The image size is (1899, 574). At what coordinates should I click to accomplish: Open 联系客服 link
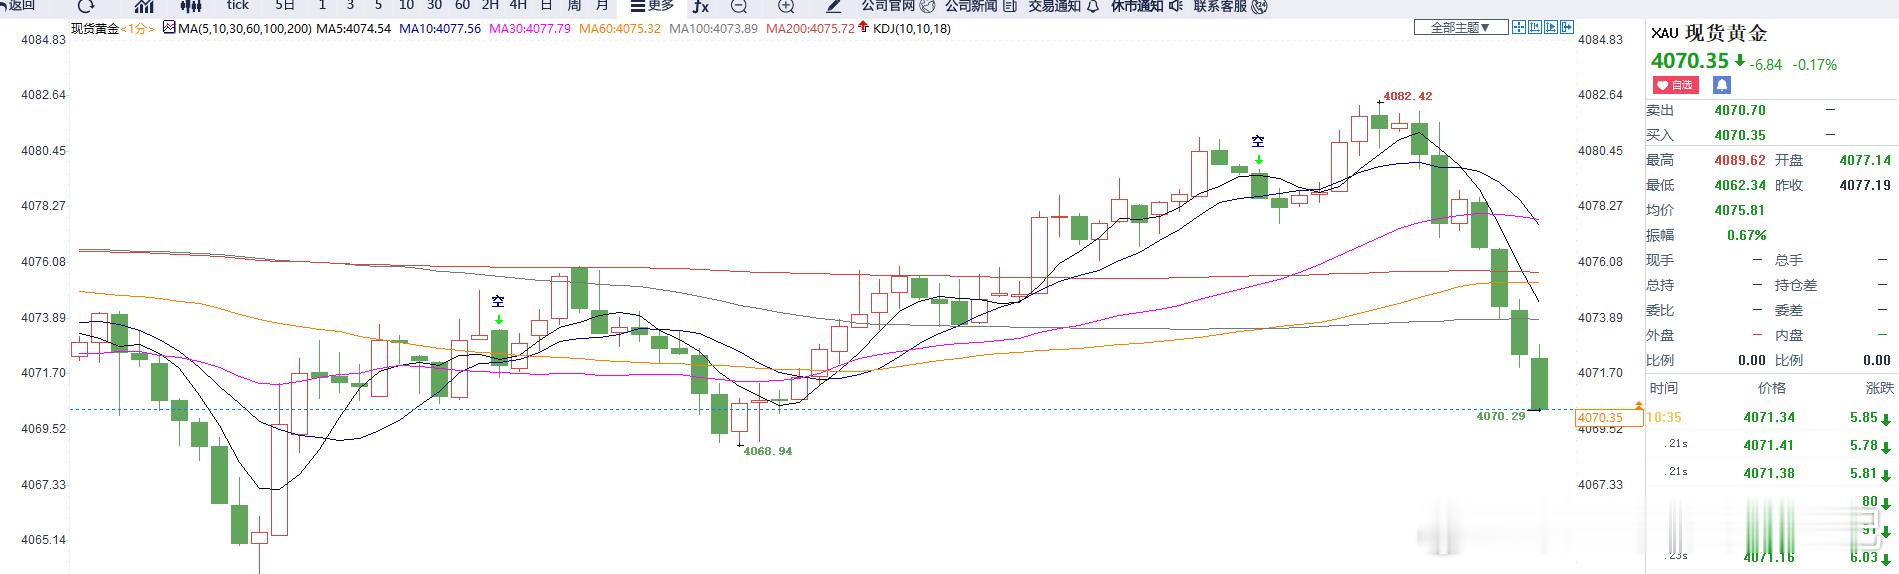[1230, 5]
